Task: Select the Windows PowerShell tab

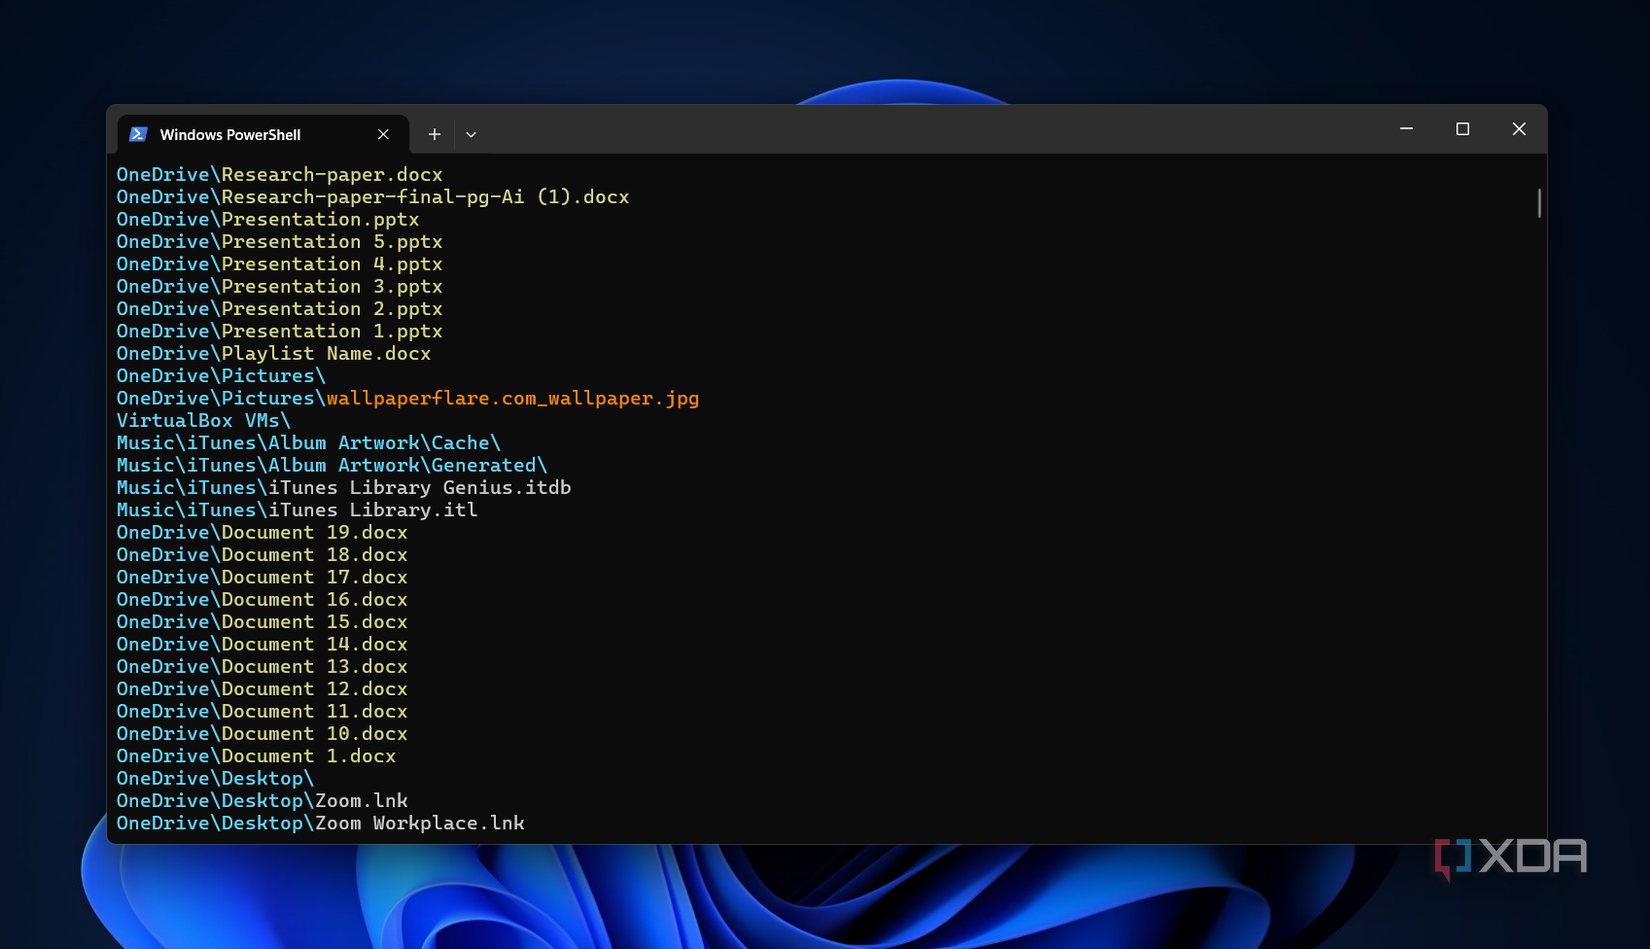Action: pos(263,134)
